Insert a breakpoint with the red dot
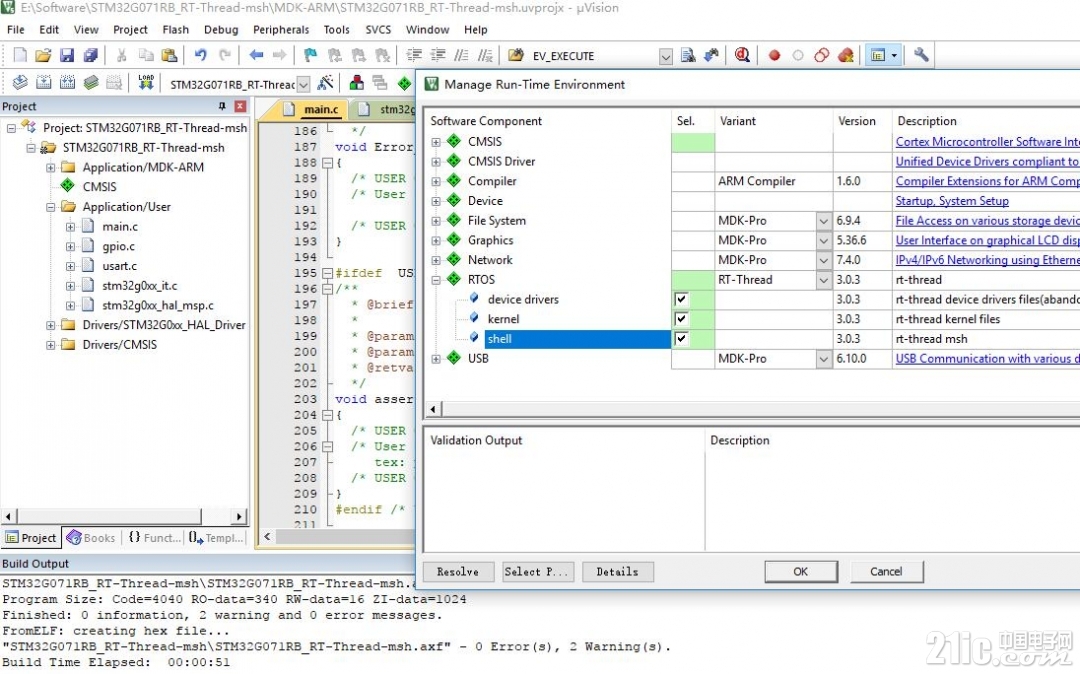The width and height of the screenshot is (1080, 674). 774,55
